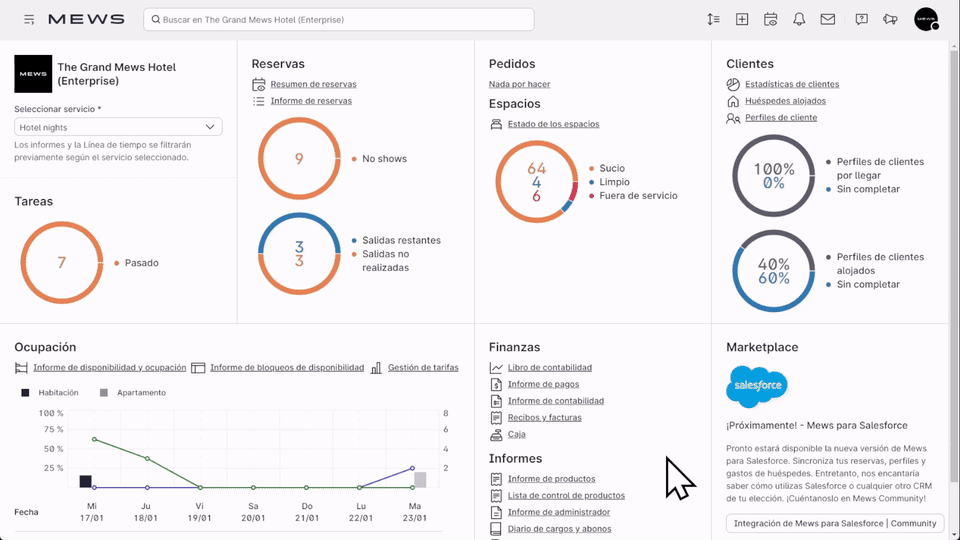Click the help question-mark icon
This screenshot has height=540, width=960.
point(861,19)
